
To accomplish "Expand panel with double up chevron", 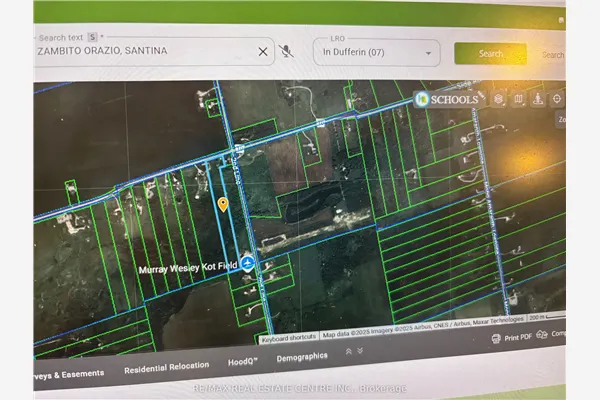I will (x=349, y=351).
